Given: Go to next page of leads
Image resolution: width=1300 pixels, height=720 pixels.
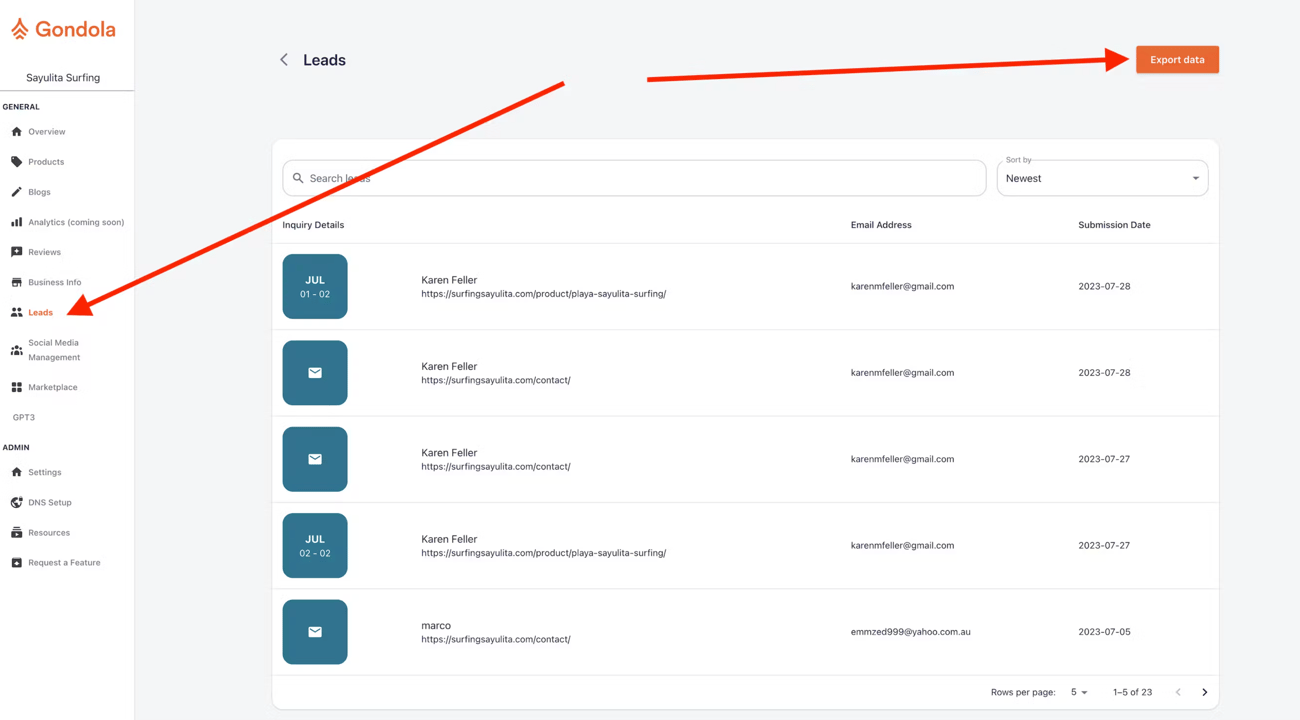Looking at the screenshot, I should (x=1204, y=692).
